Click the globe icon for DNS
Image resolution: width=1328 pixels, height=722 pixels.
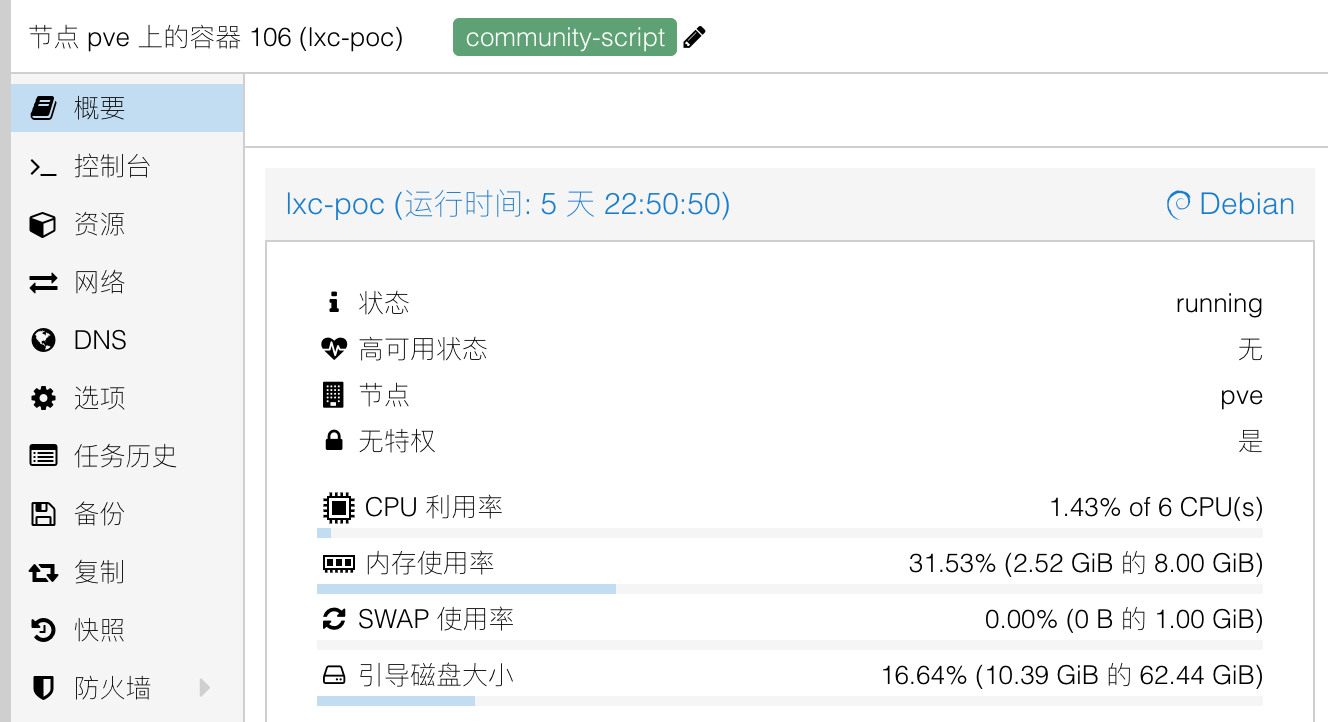tap(43, 341)
